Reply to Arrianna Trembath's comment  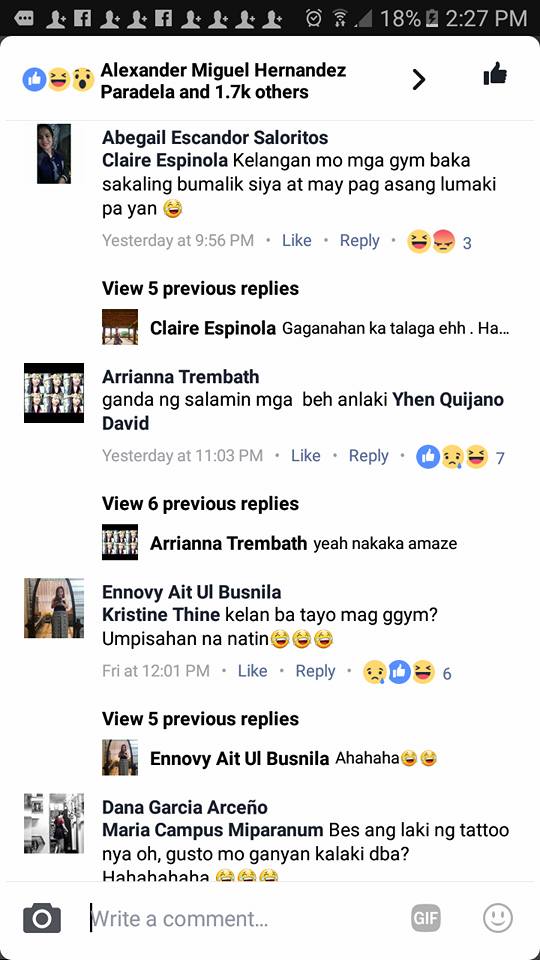[x=369, y=456]
